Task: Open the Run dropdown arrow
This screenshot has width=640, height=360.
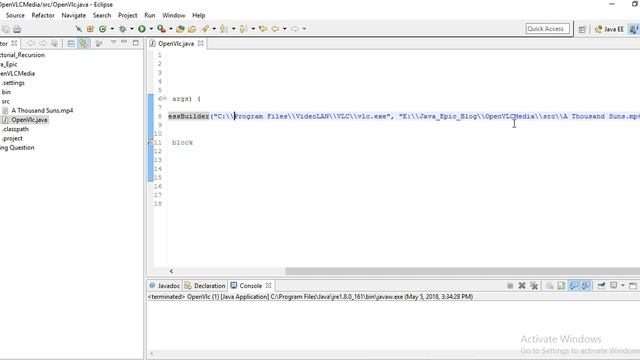Action: click(x=151, y=29)
